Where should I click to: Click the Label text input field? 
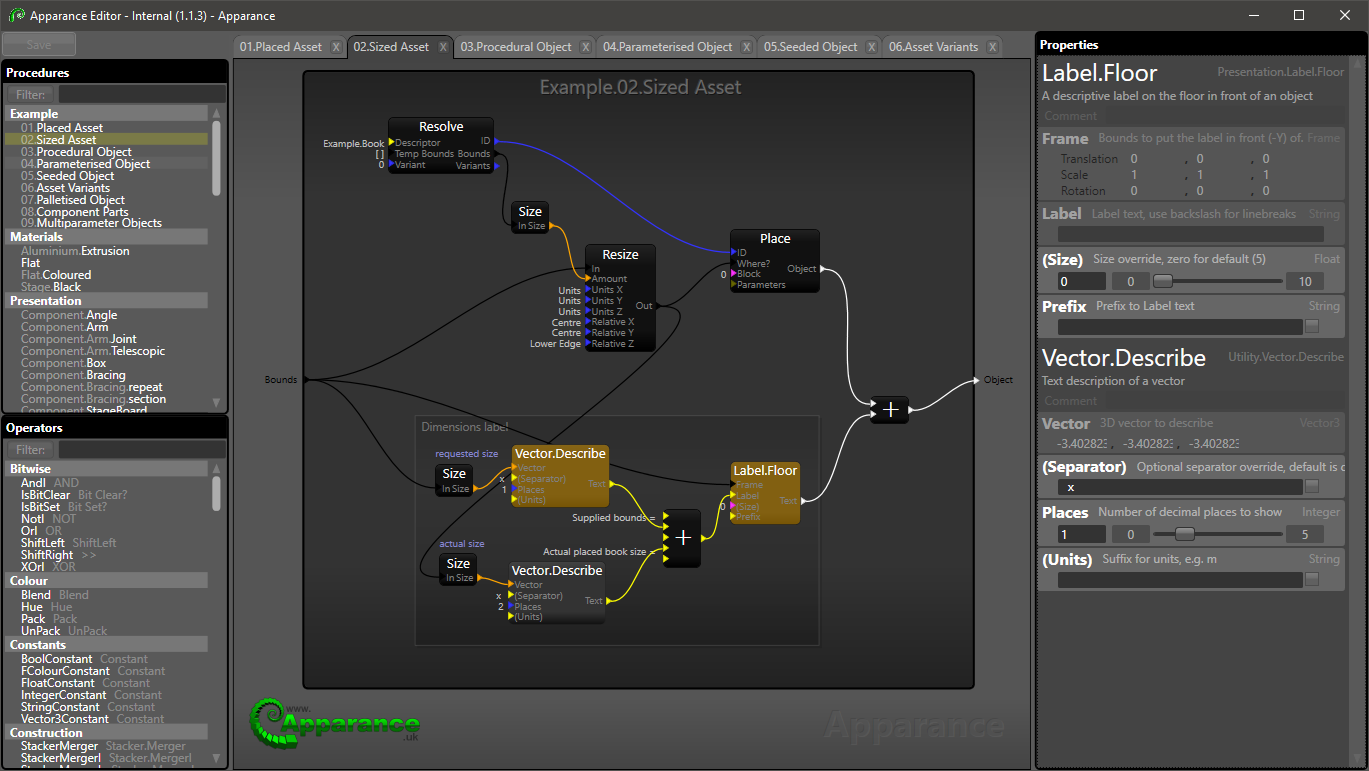pyautogui.click(x=1190, y=234)
